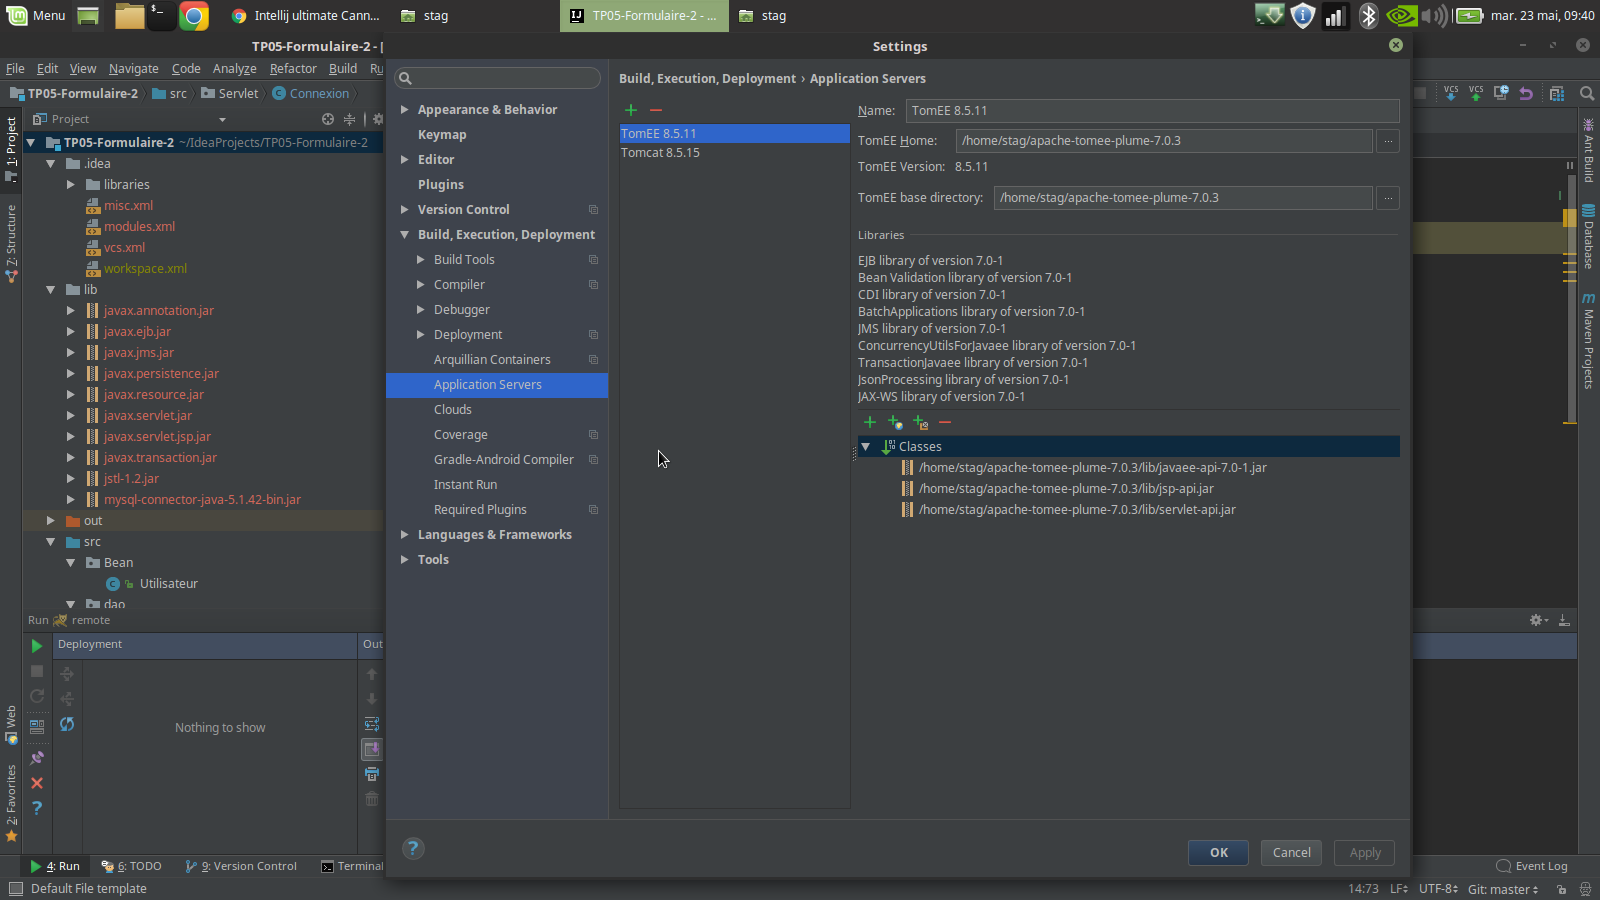Add a library class entry
The image size is (1600, 900).
coord(870,422)
